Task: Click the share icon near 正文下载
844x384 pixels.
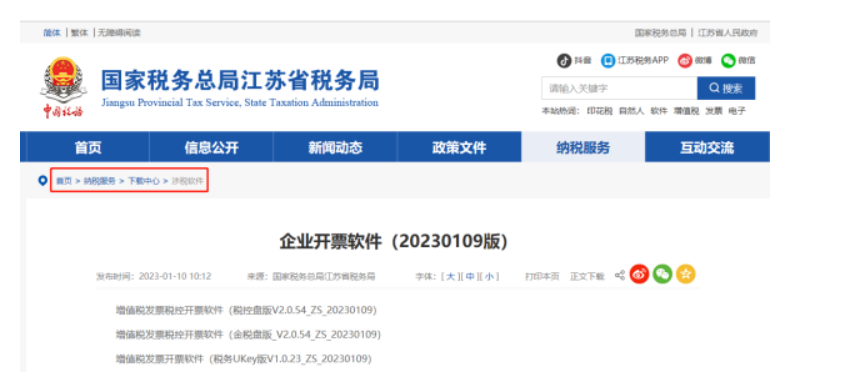Action: click(x=620, y=275)
